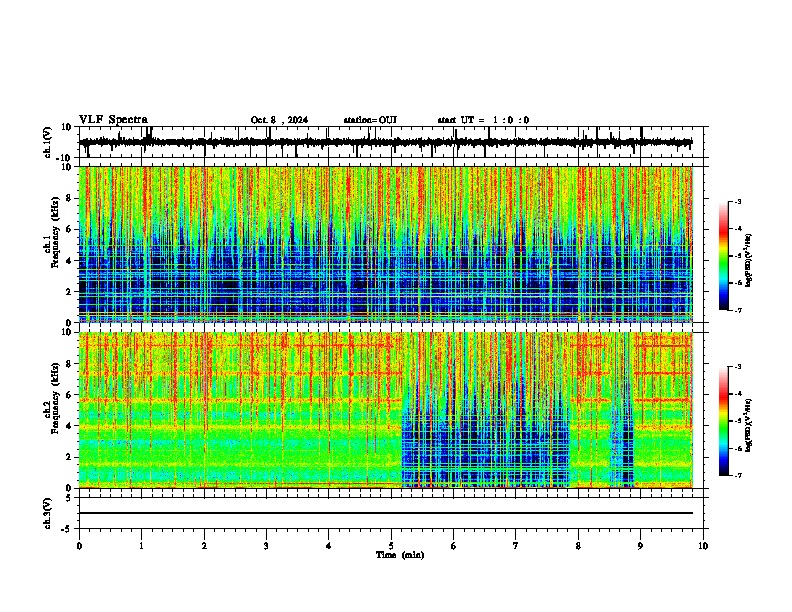Click the log(PSD) label beside the ch.2 colorbar
Screen dimensions: 792x612
click(749, 426)
